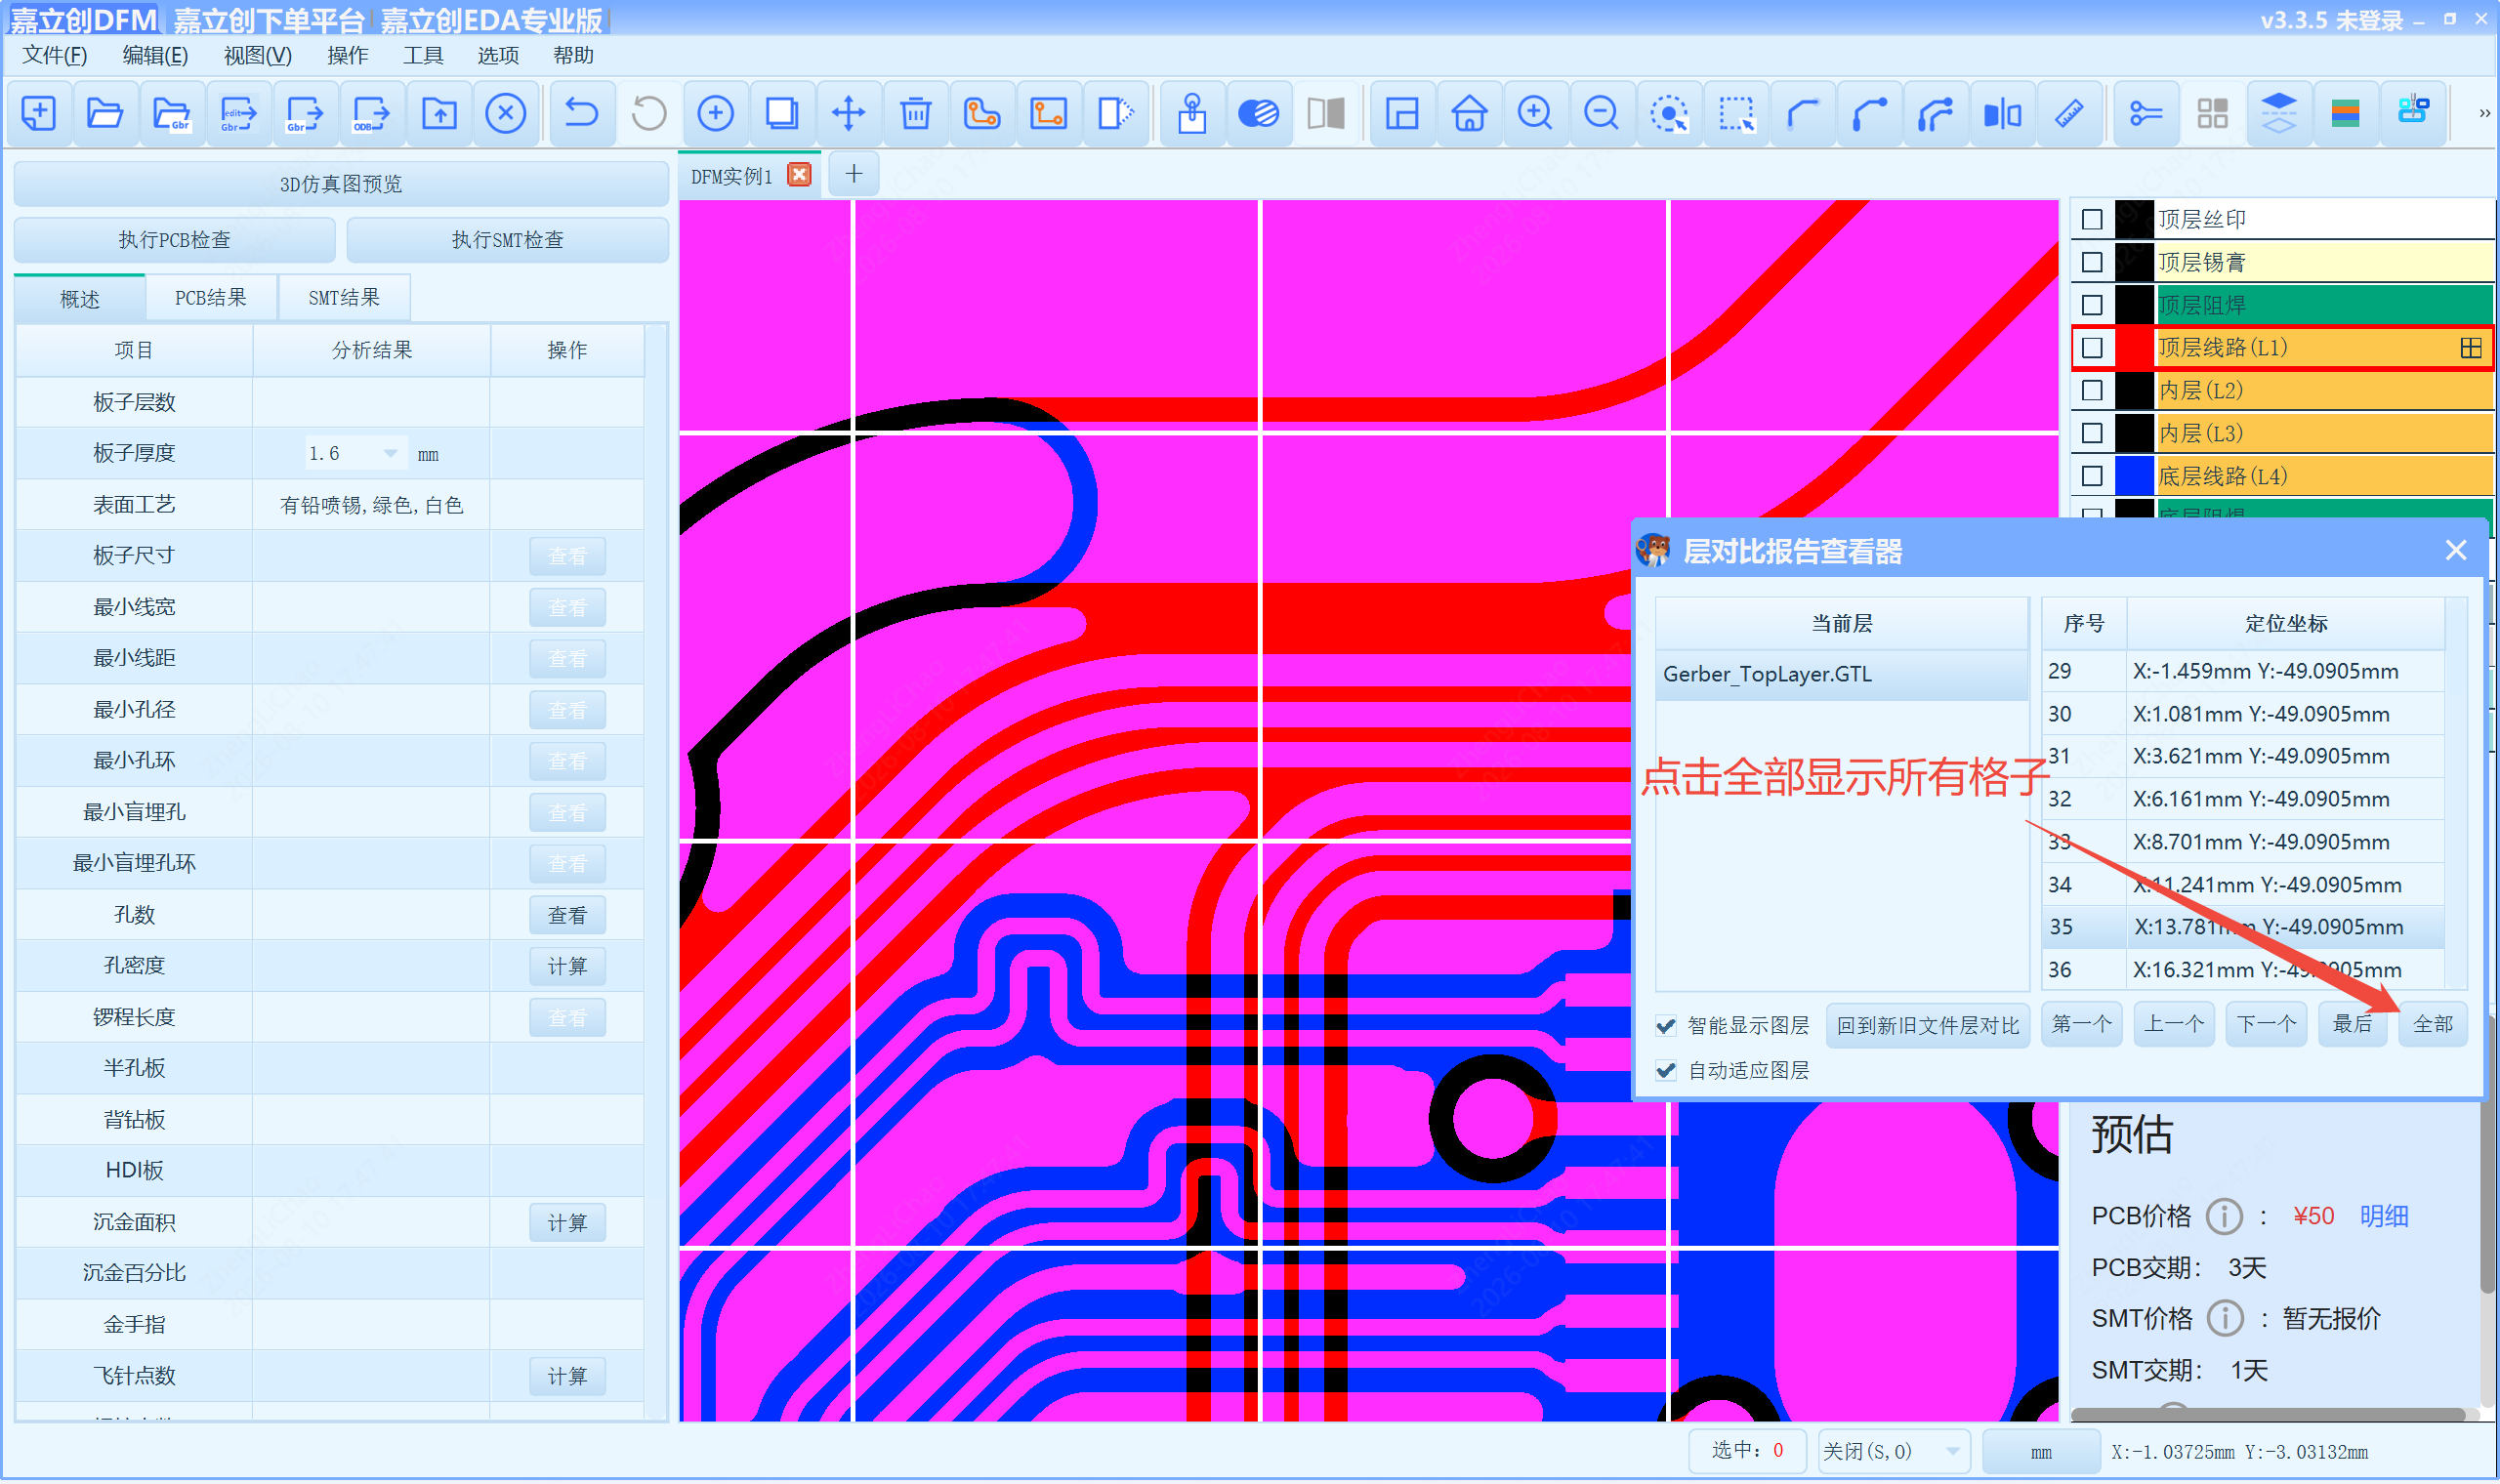Click the undo arrow icon

(581, 113)
